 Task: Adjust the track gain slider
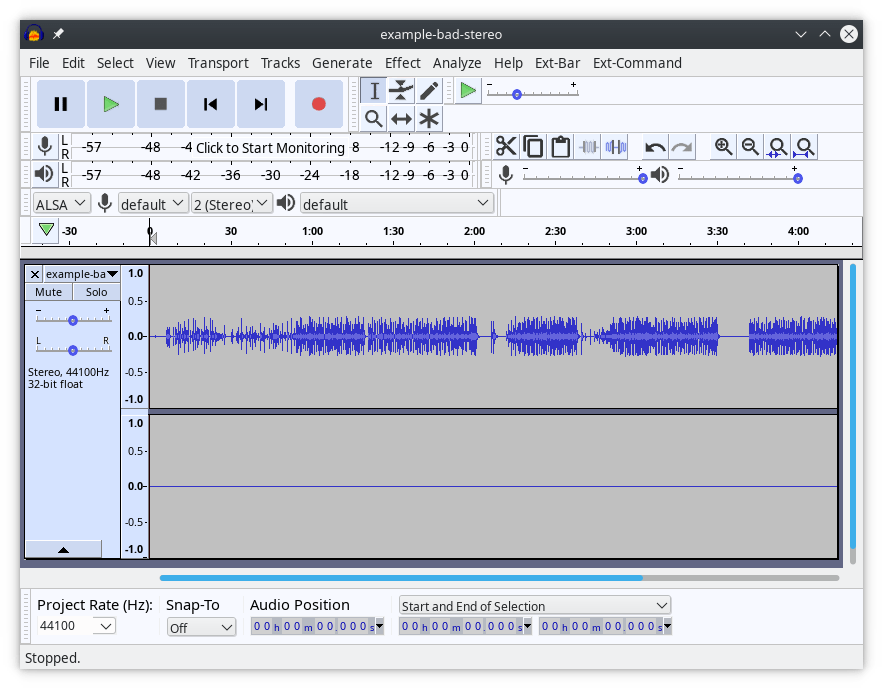coord(72,320)
